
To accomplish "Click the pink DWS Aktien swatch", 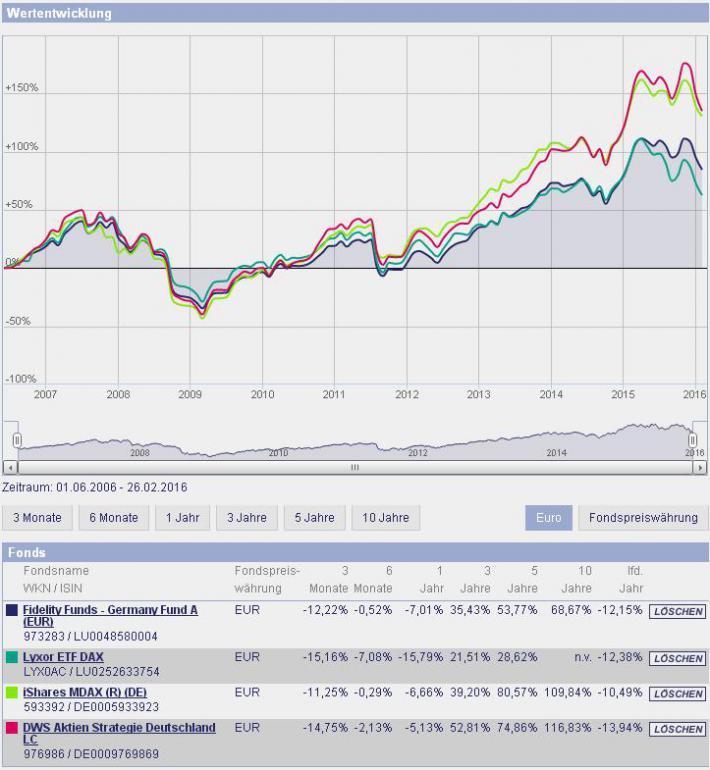I will coord(12,728).
